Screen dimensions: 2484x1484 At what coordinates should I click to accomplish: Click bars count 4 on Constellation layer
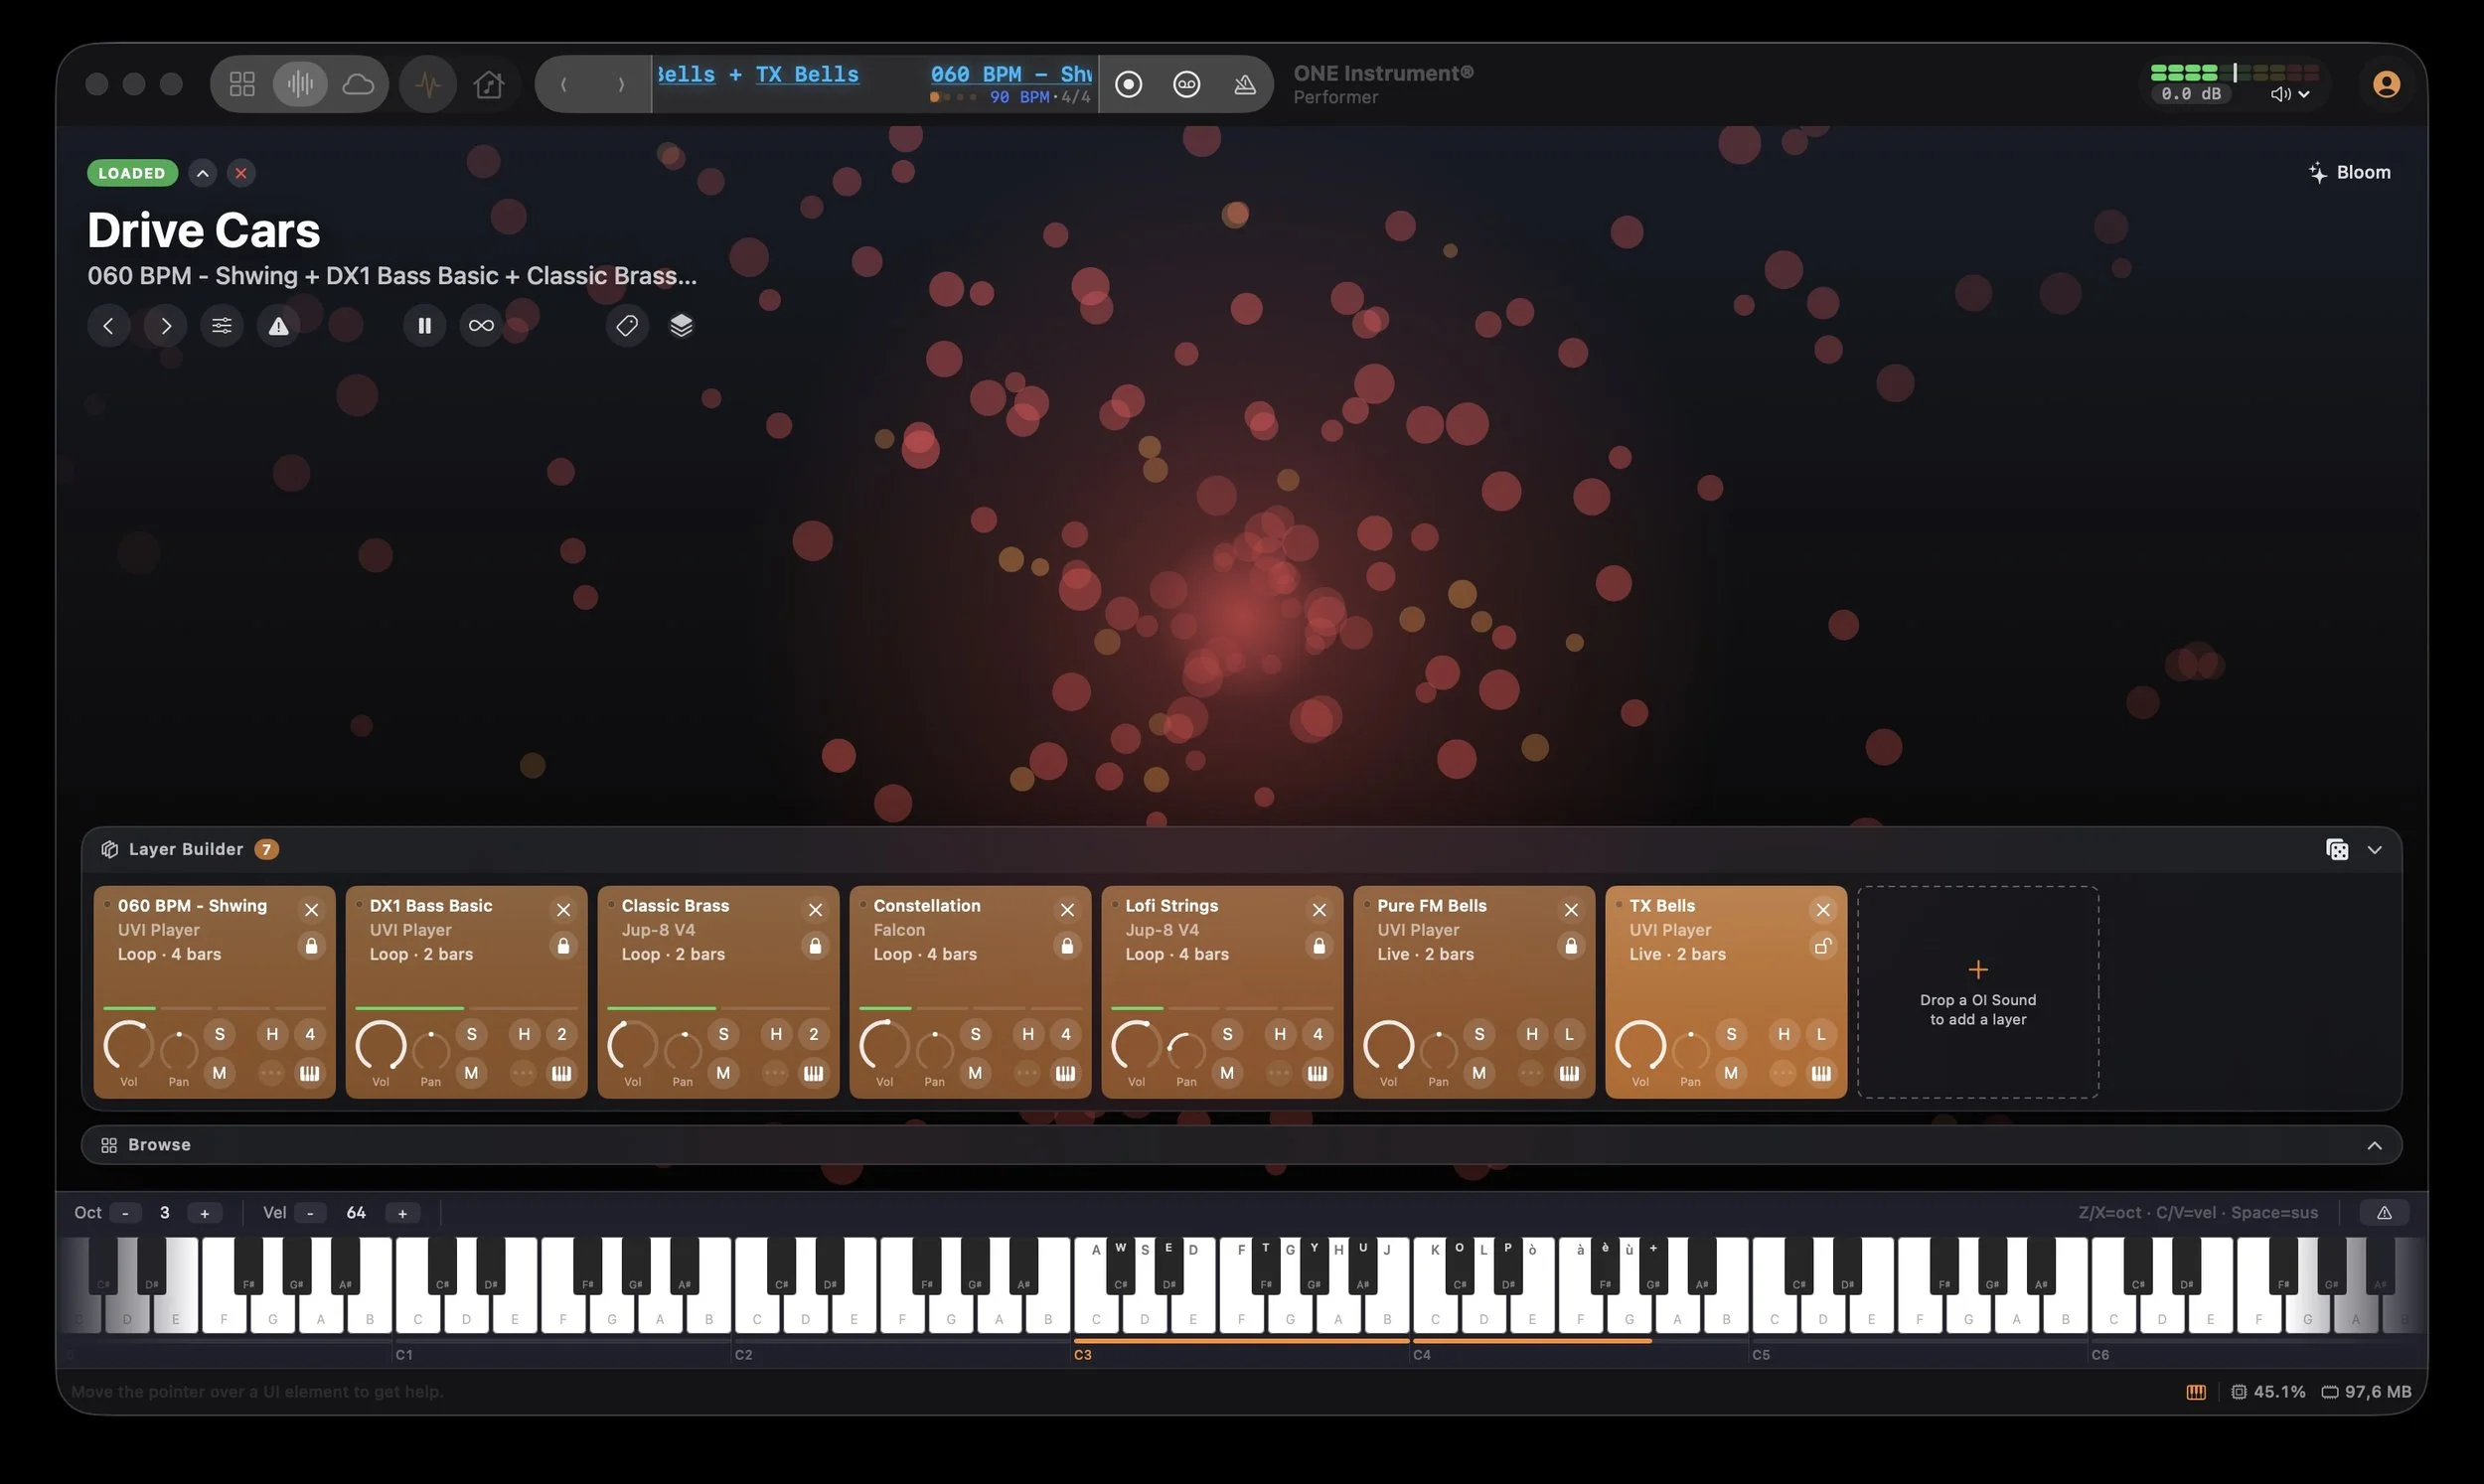1065,1034
